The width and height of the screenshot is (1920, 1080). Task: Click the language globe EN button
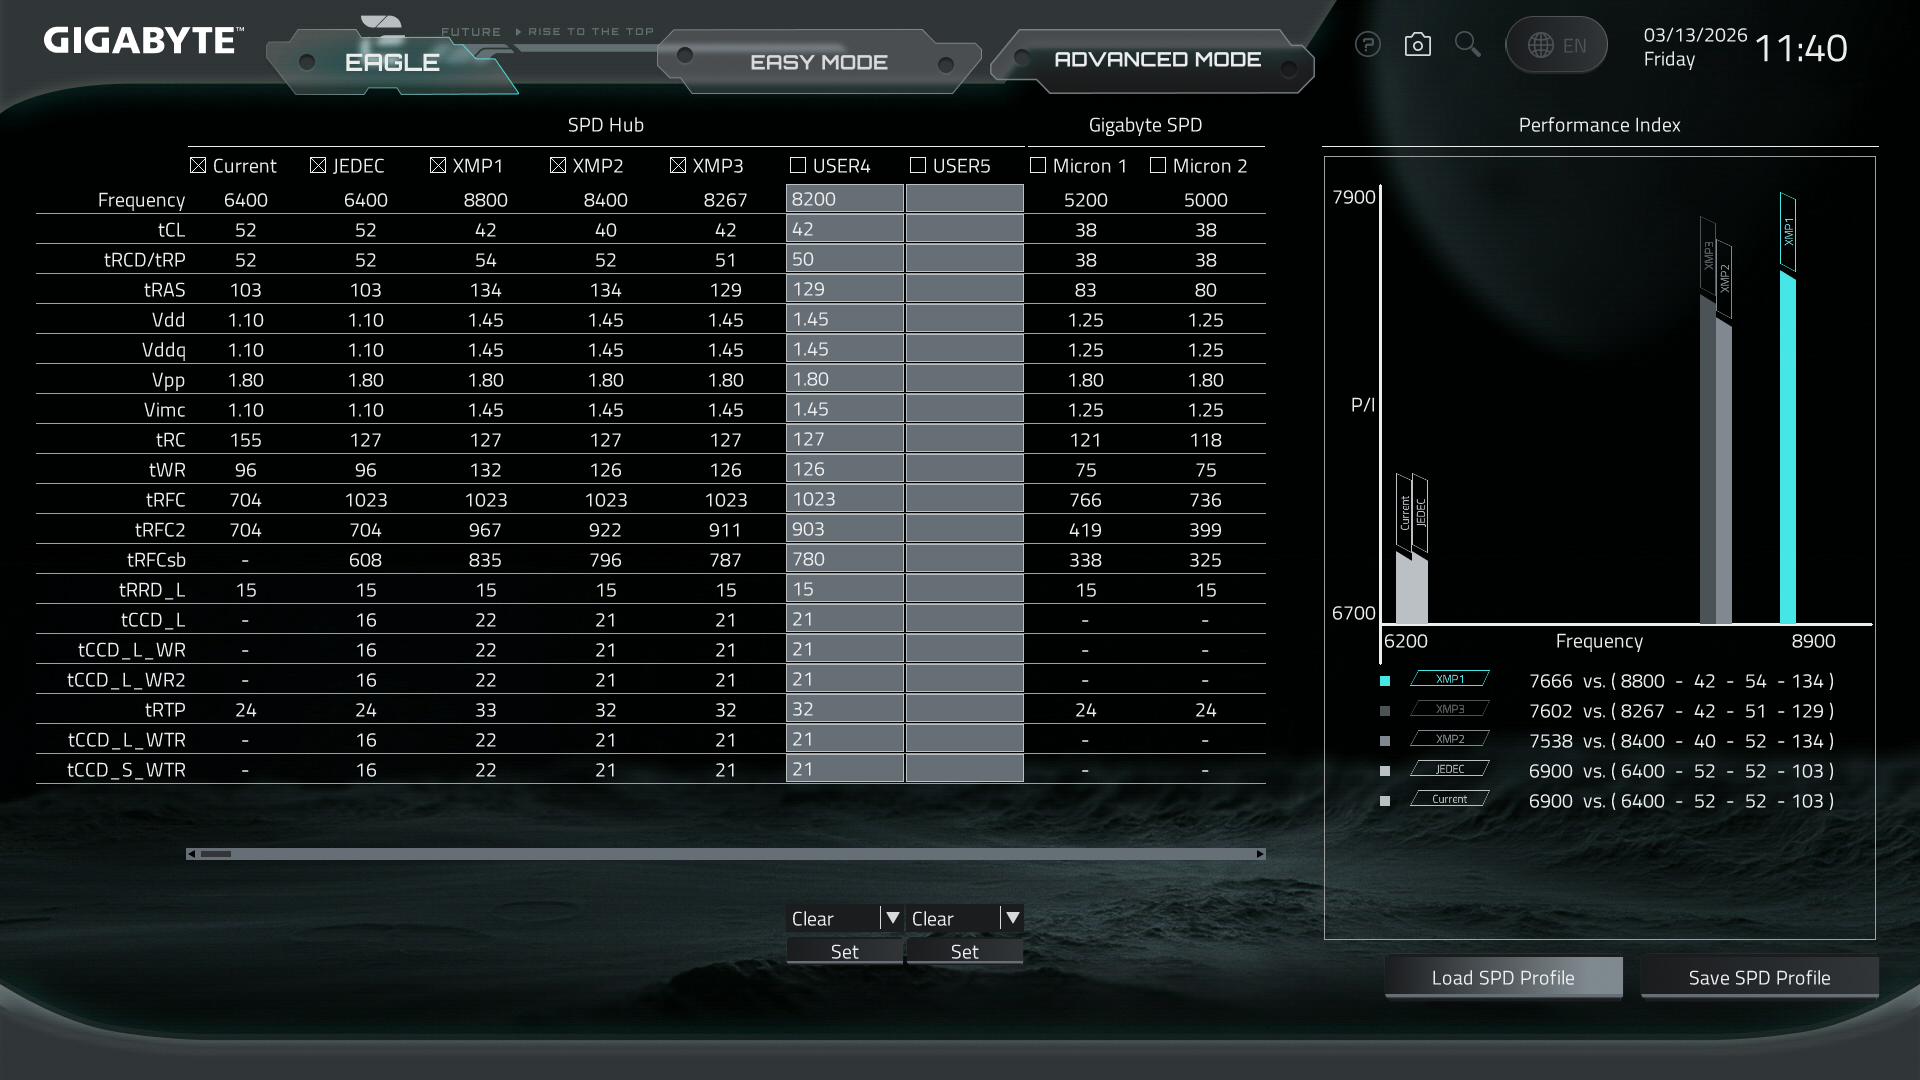tap(1556, 45)
